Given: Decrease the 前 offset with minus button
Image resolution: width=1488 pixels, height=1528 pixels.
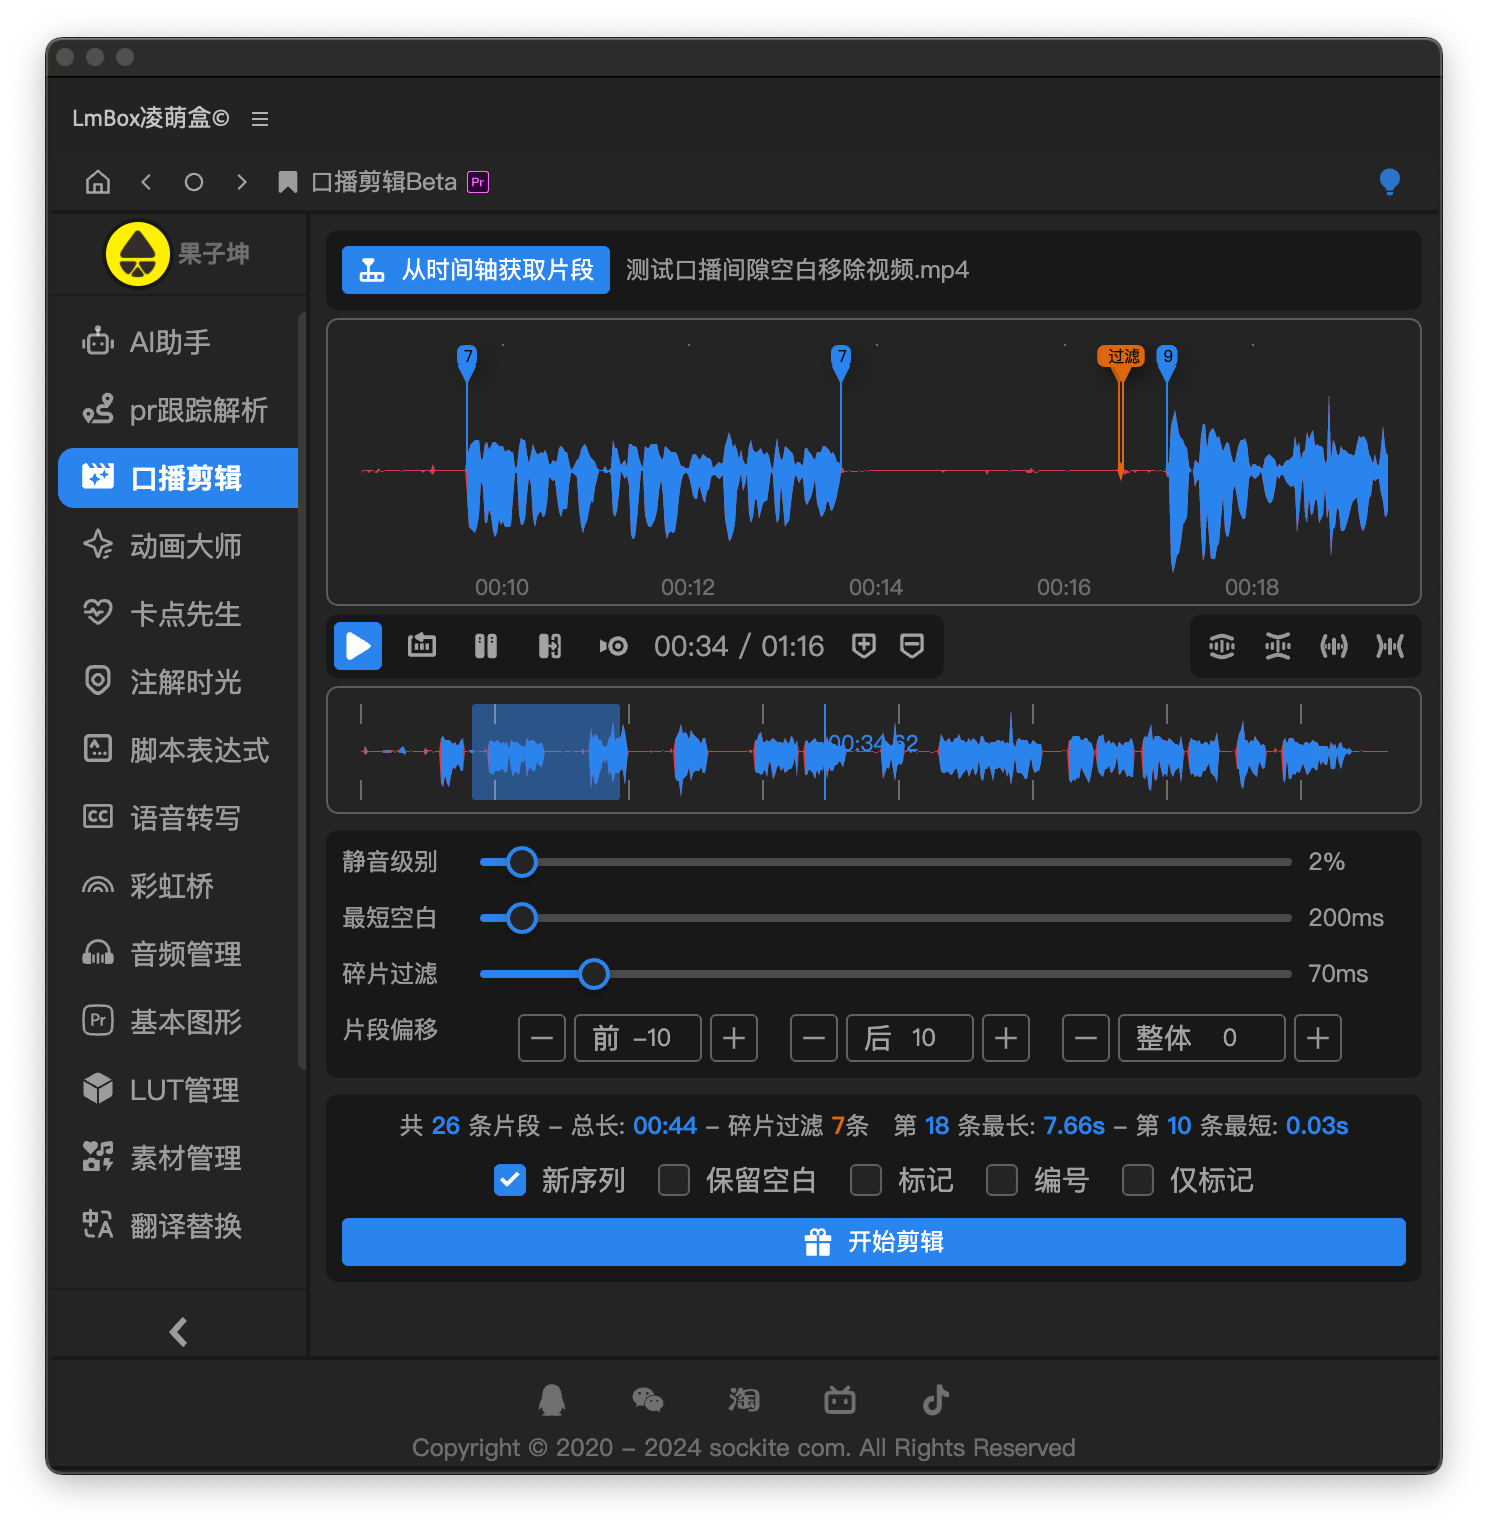Looking at the screenshot, I should (542, 1038).
